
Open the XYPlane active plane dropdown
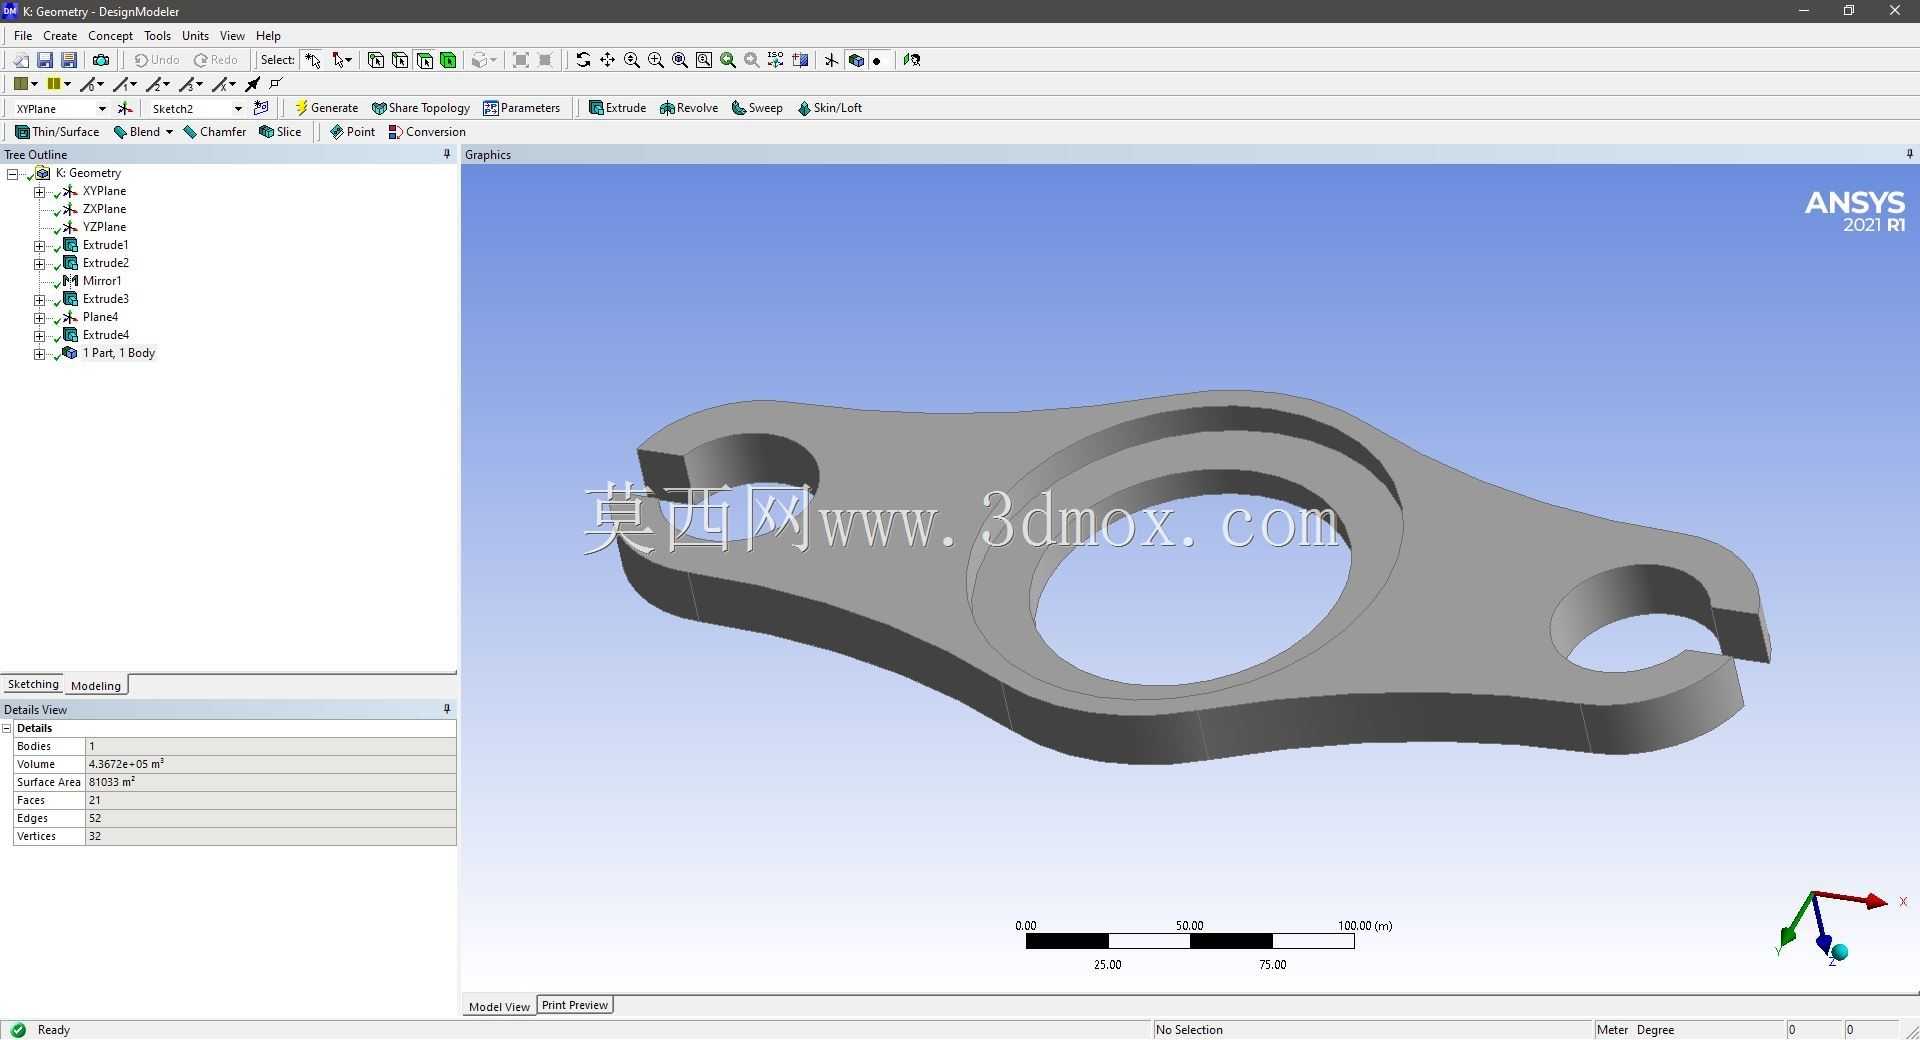click(x=101, y=108)
